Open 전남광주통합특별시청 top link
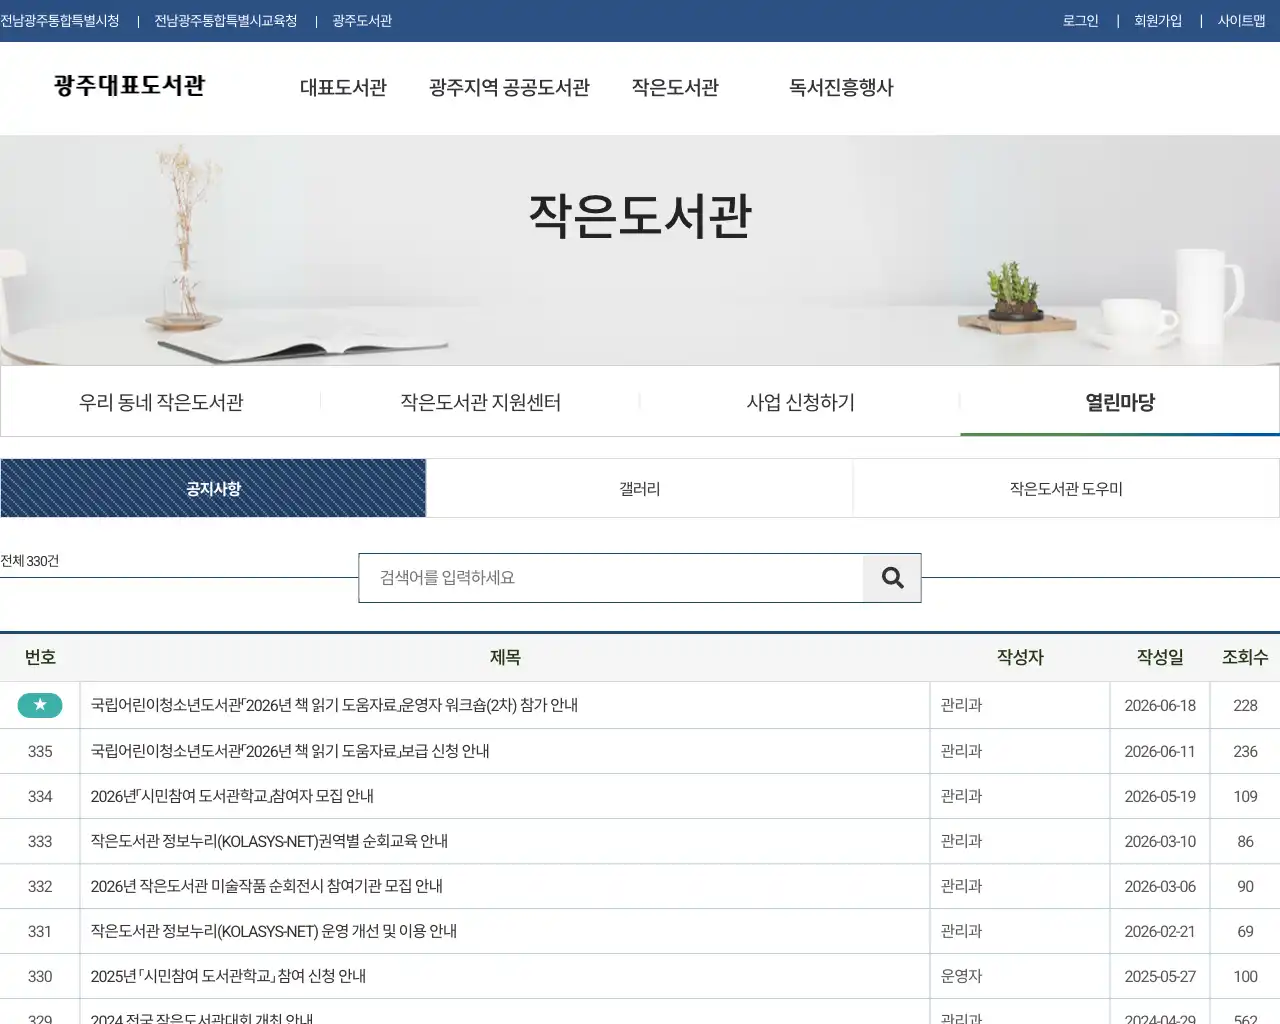Screen dimensions: 1280x1024 60,21
